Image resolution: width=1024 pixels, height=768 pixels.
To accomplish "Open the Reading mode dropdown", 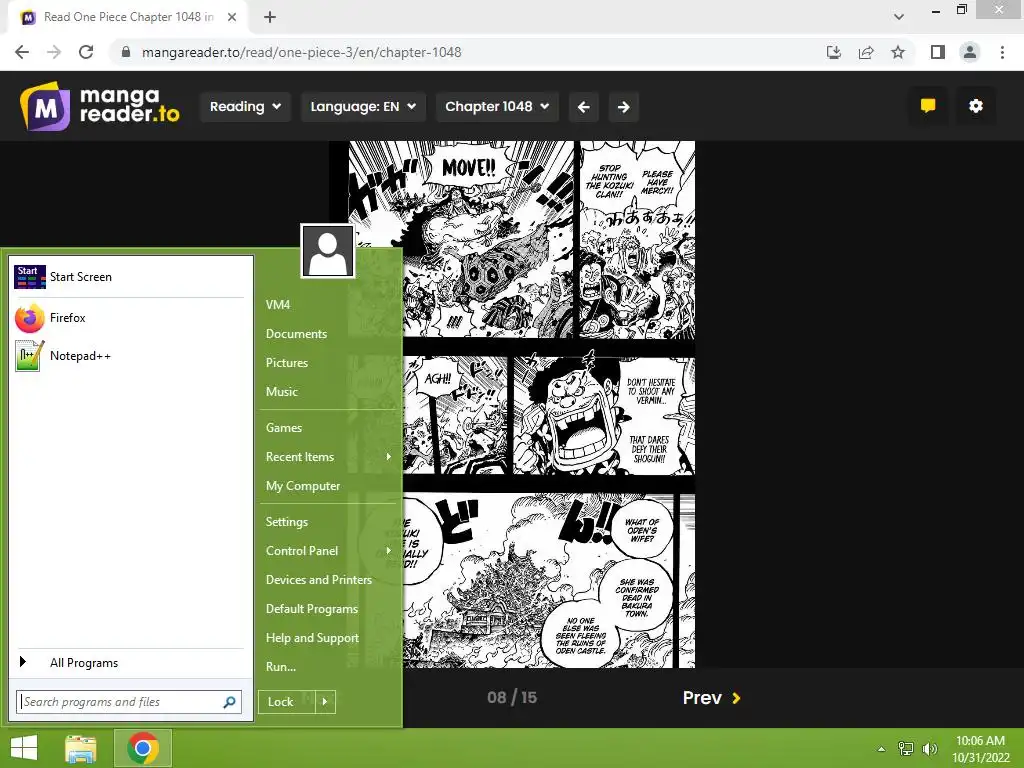I will 246,107.
